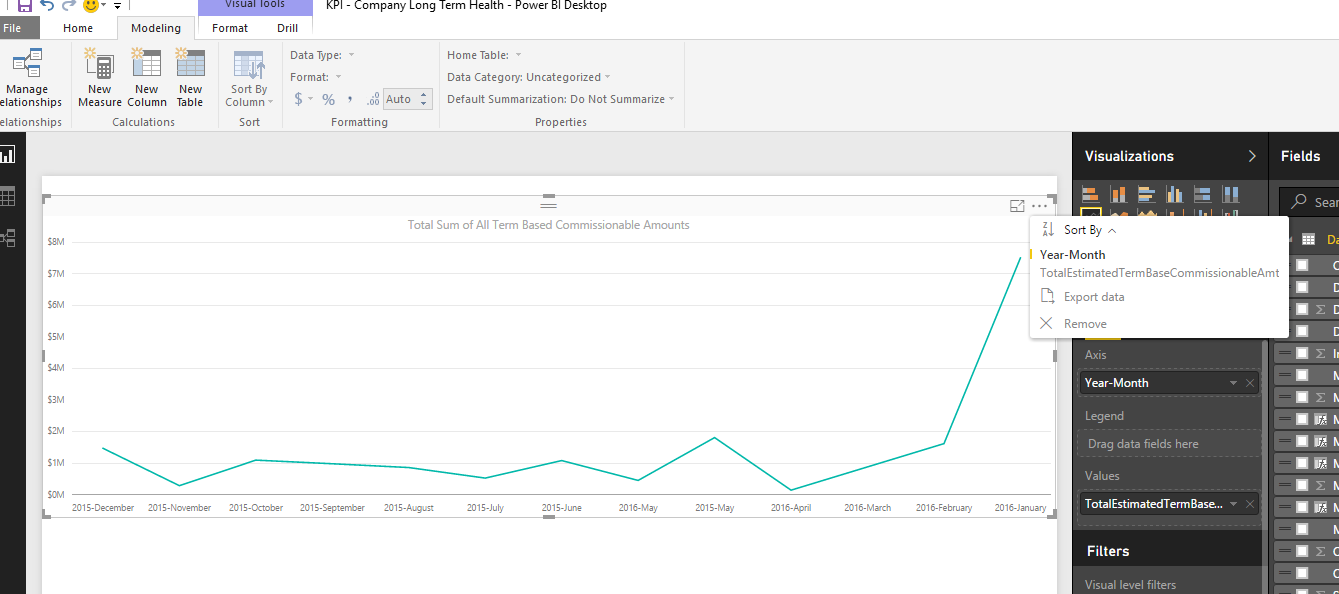Screen dimensions: 1339x594
Task: Click the $8M y-axis label
Action: (56, 242)
